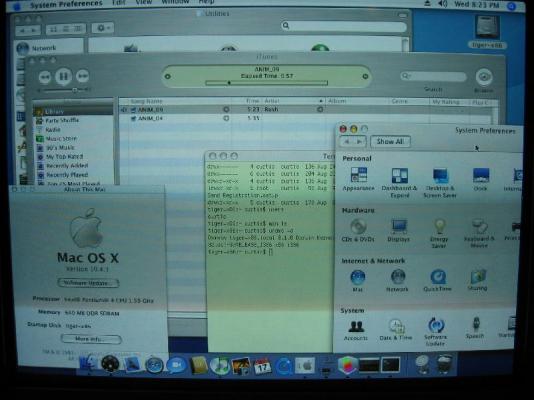Click the Finder window search field
This screenshot has width=534, height=400.
pos(344,26)
